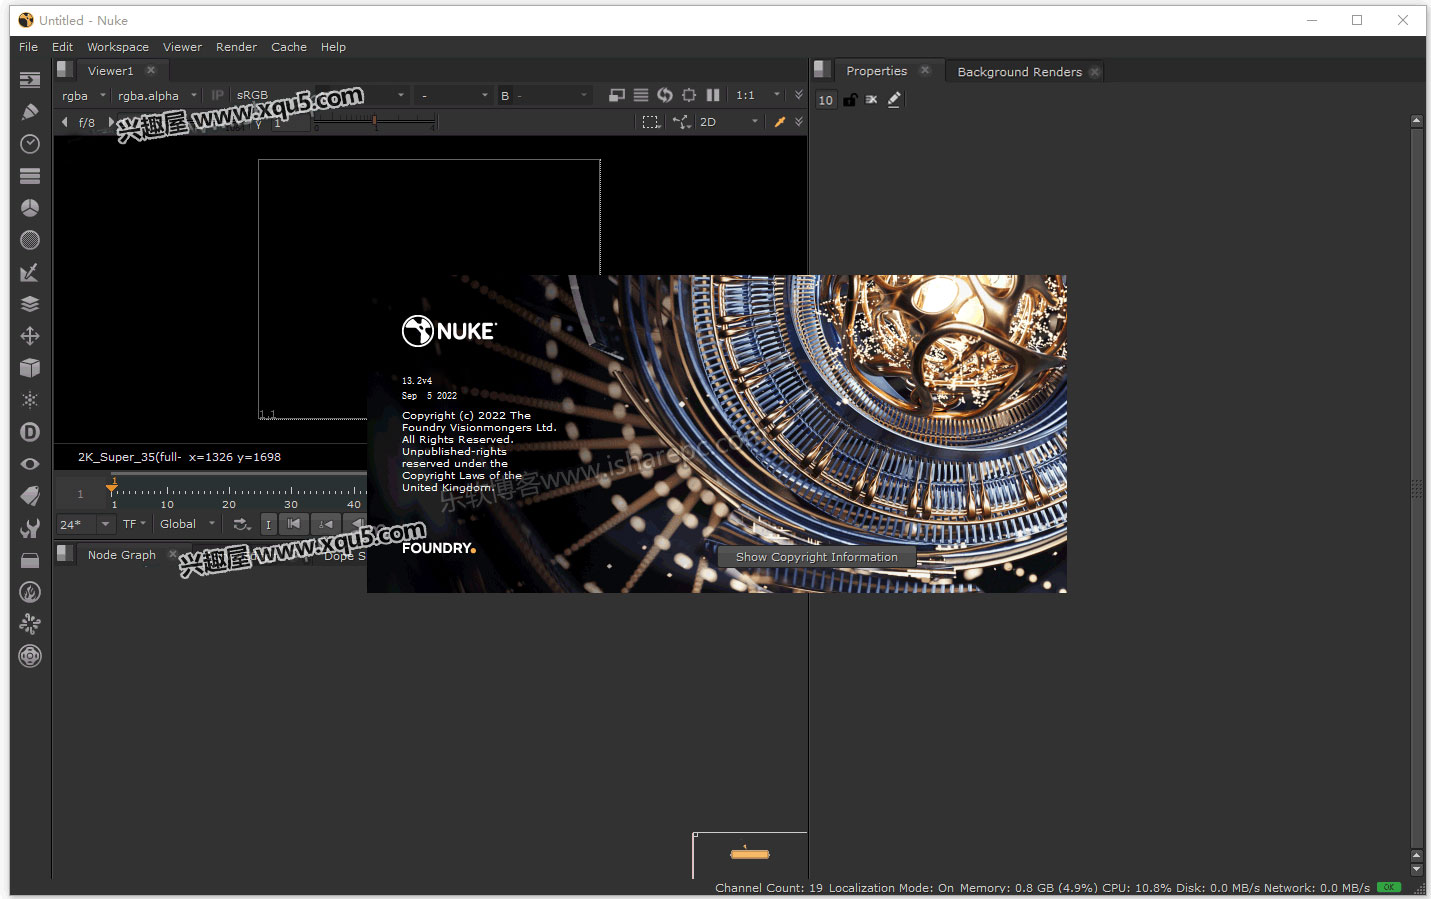Jump to first frame in timeline
The image size is (1431, 899).
click(x=294, y=524)
